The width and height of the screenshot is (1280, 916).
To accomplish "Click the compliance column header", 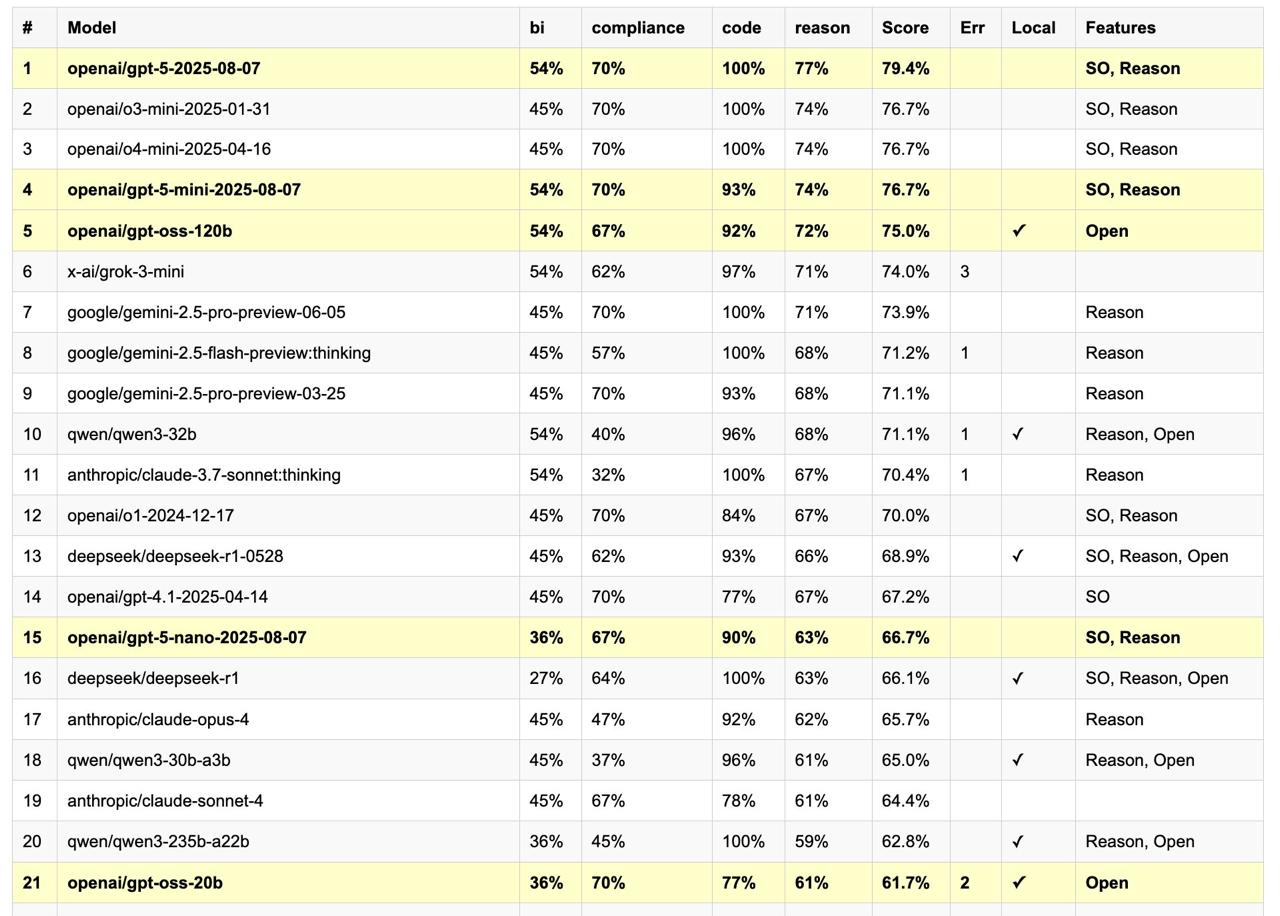I will point(638,28).
